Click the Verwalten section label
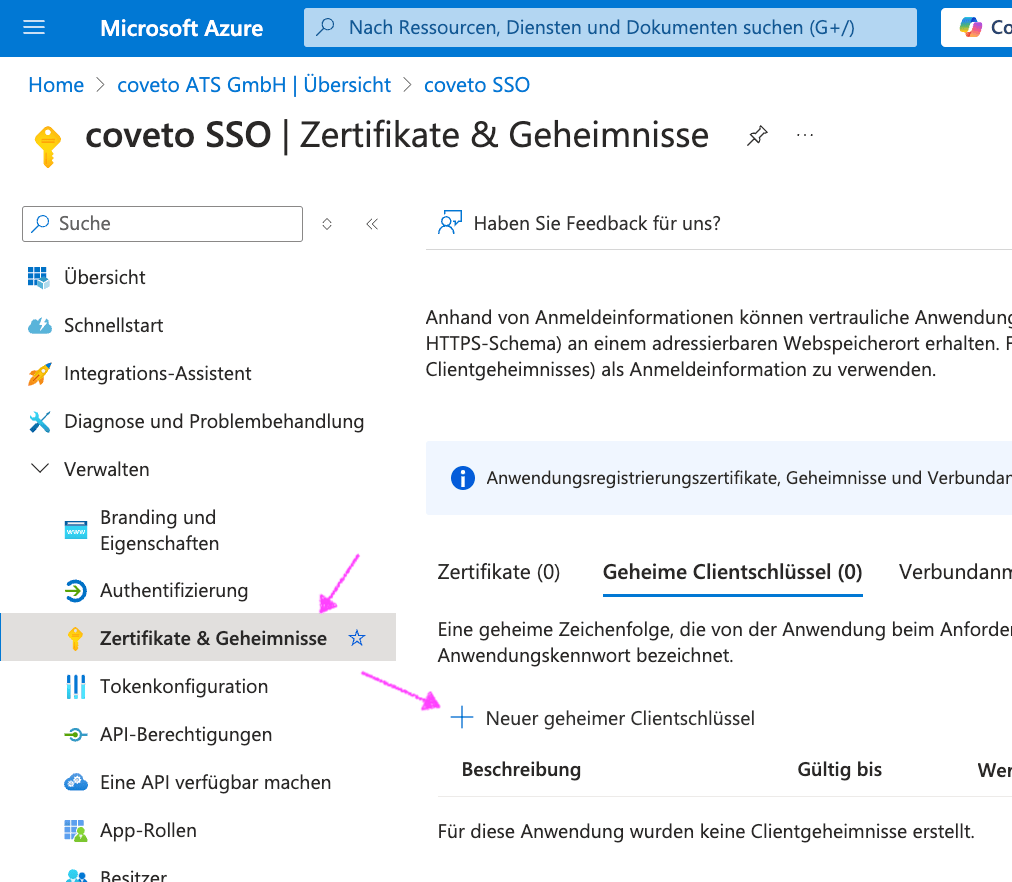The image size is (1012, 882). click(x=106, y=469)
